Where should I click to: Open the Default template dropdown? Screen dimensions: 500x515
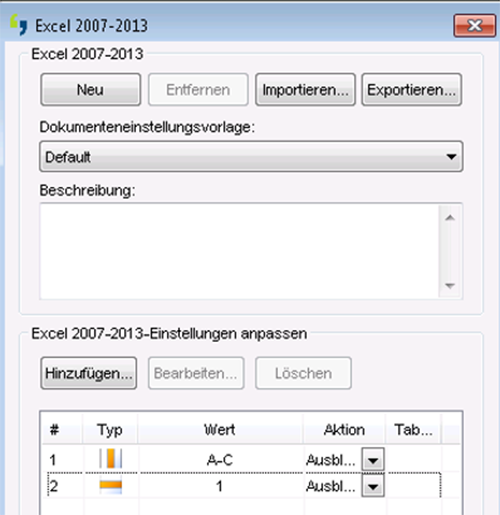click(251, 156)
